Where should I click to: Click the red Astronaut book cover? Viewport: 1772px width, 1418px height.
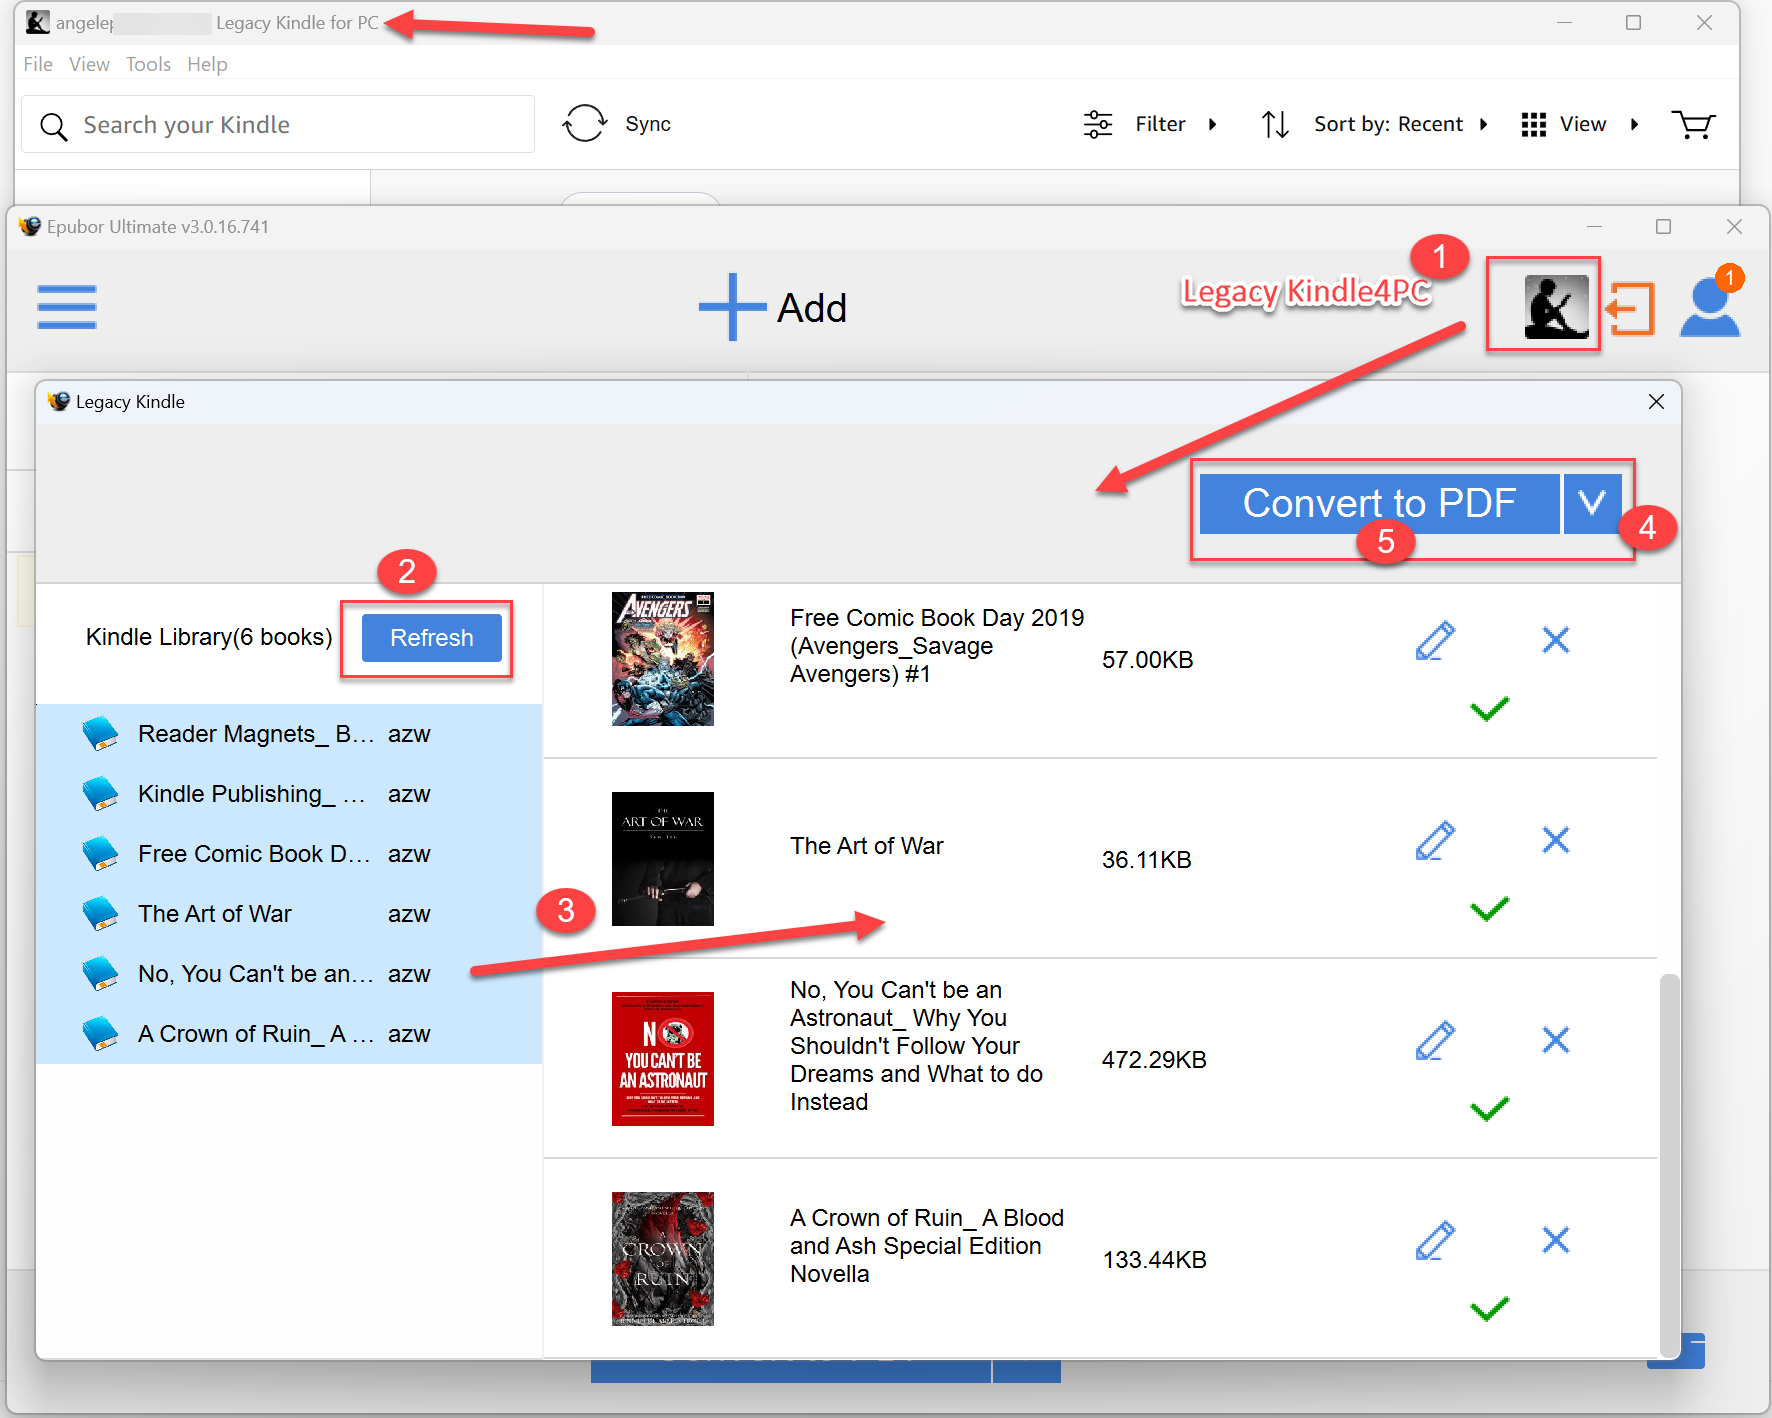click(x=663, y=1059)
